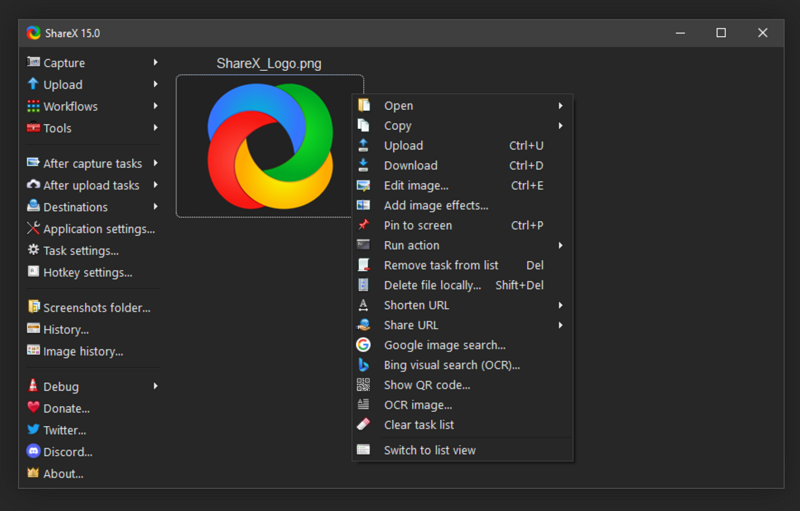
Task: Open Image history... label
Action: click(83, 351)
